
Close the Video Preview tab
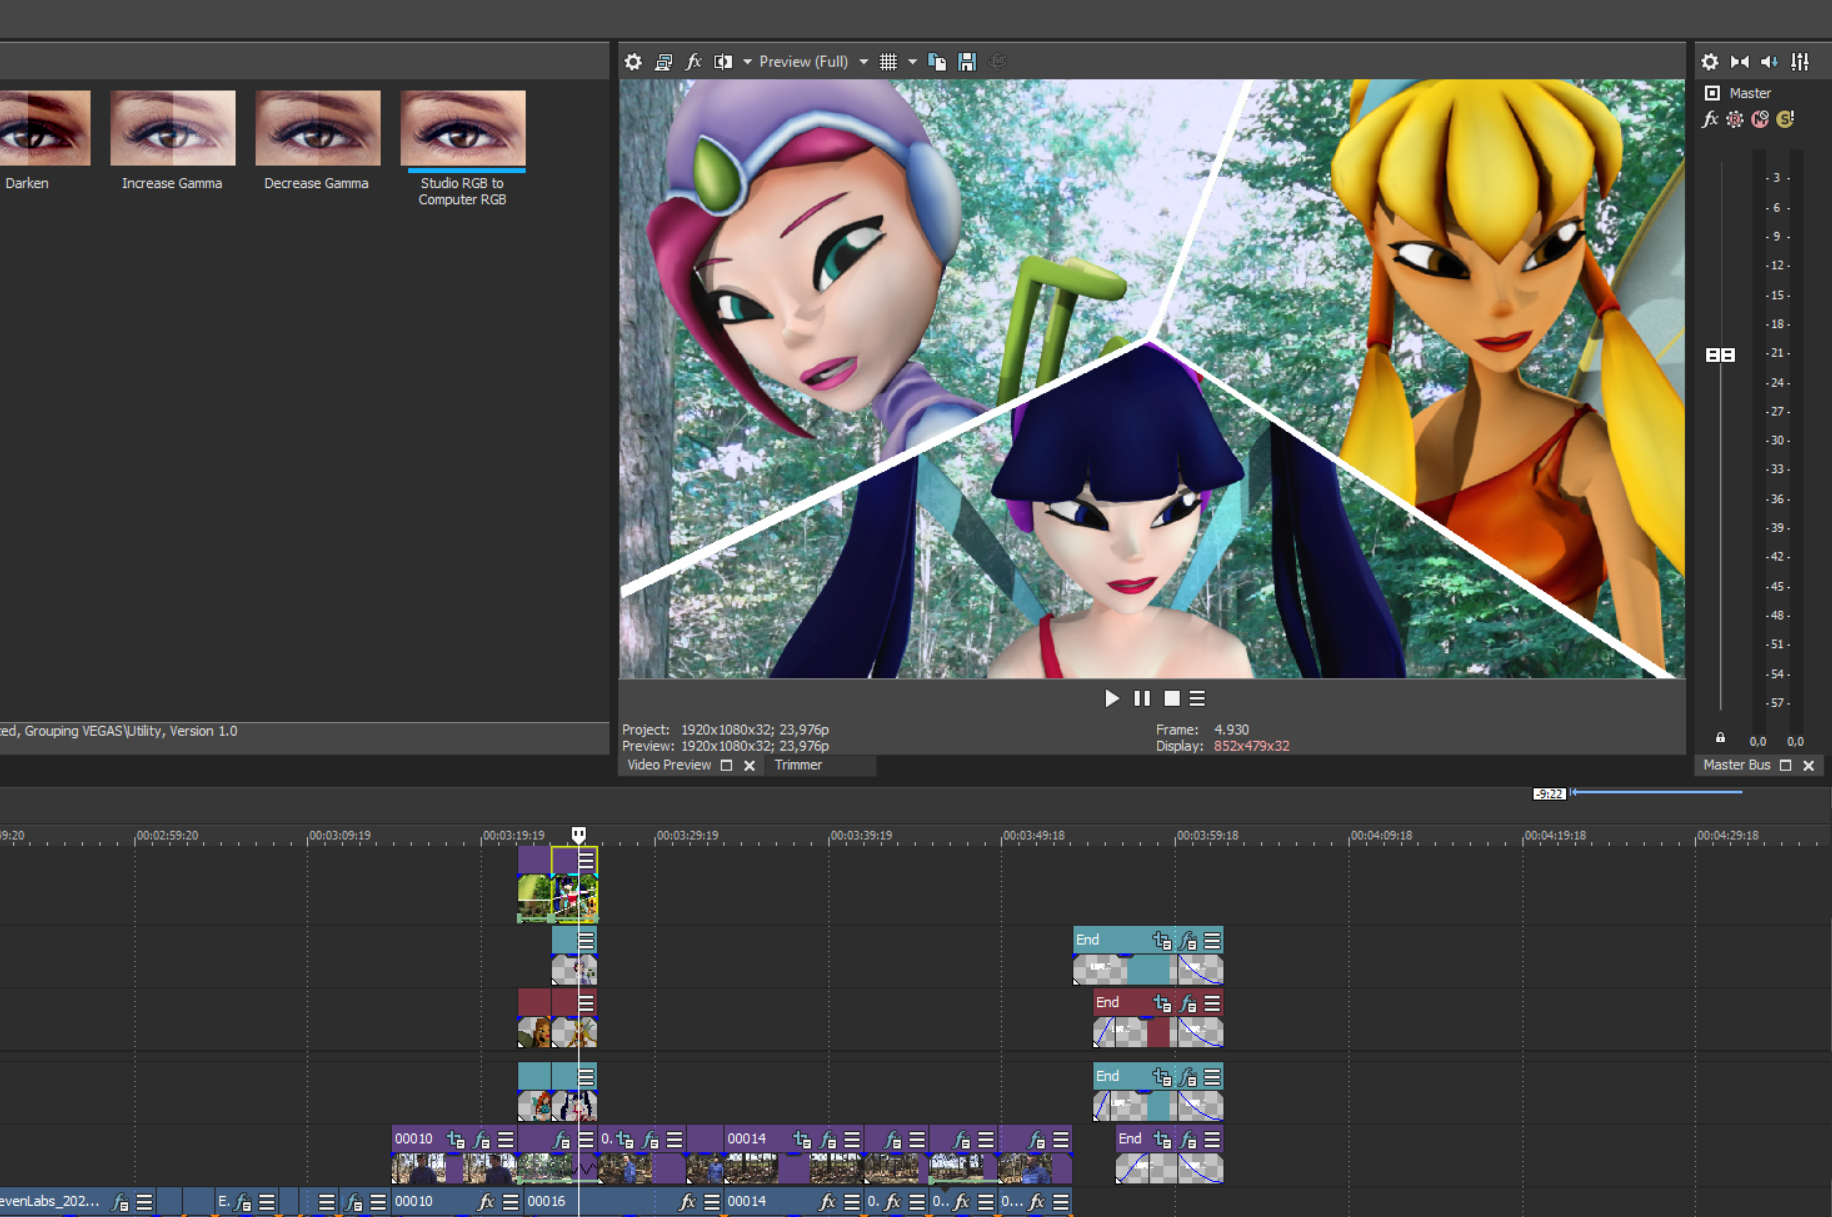coord(749,765)
